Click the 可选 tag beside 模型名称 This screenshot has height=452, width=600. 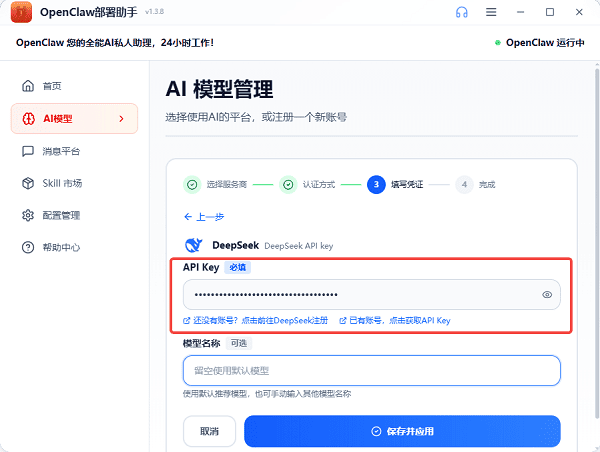coord(239,343)
